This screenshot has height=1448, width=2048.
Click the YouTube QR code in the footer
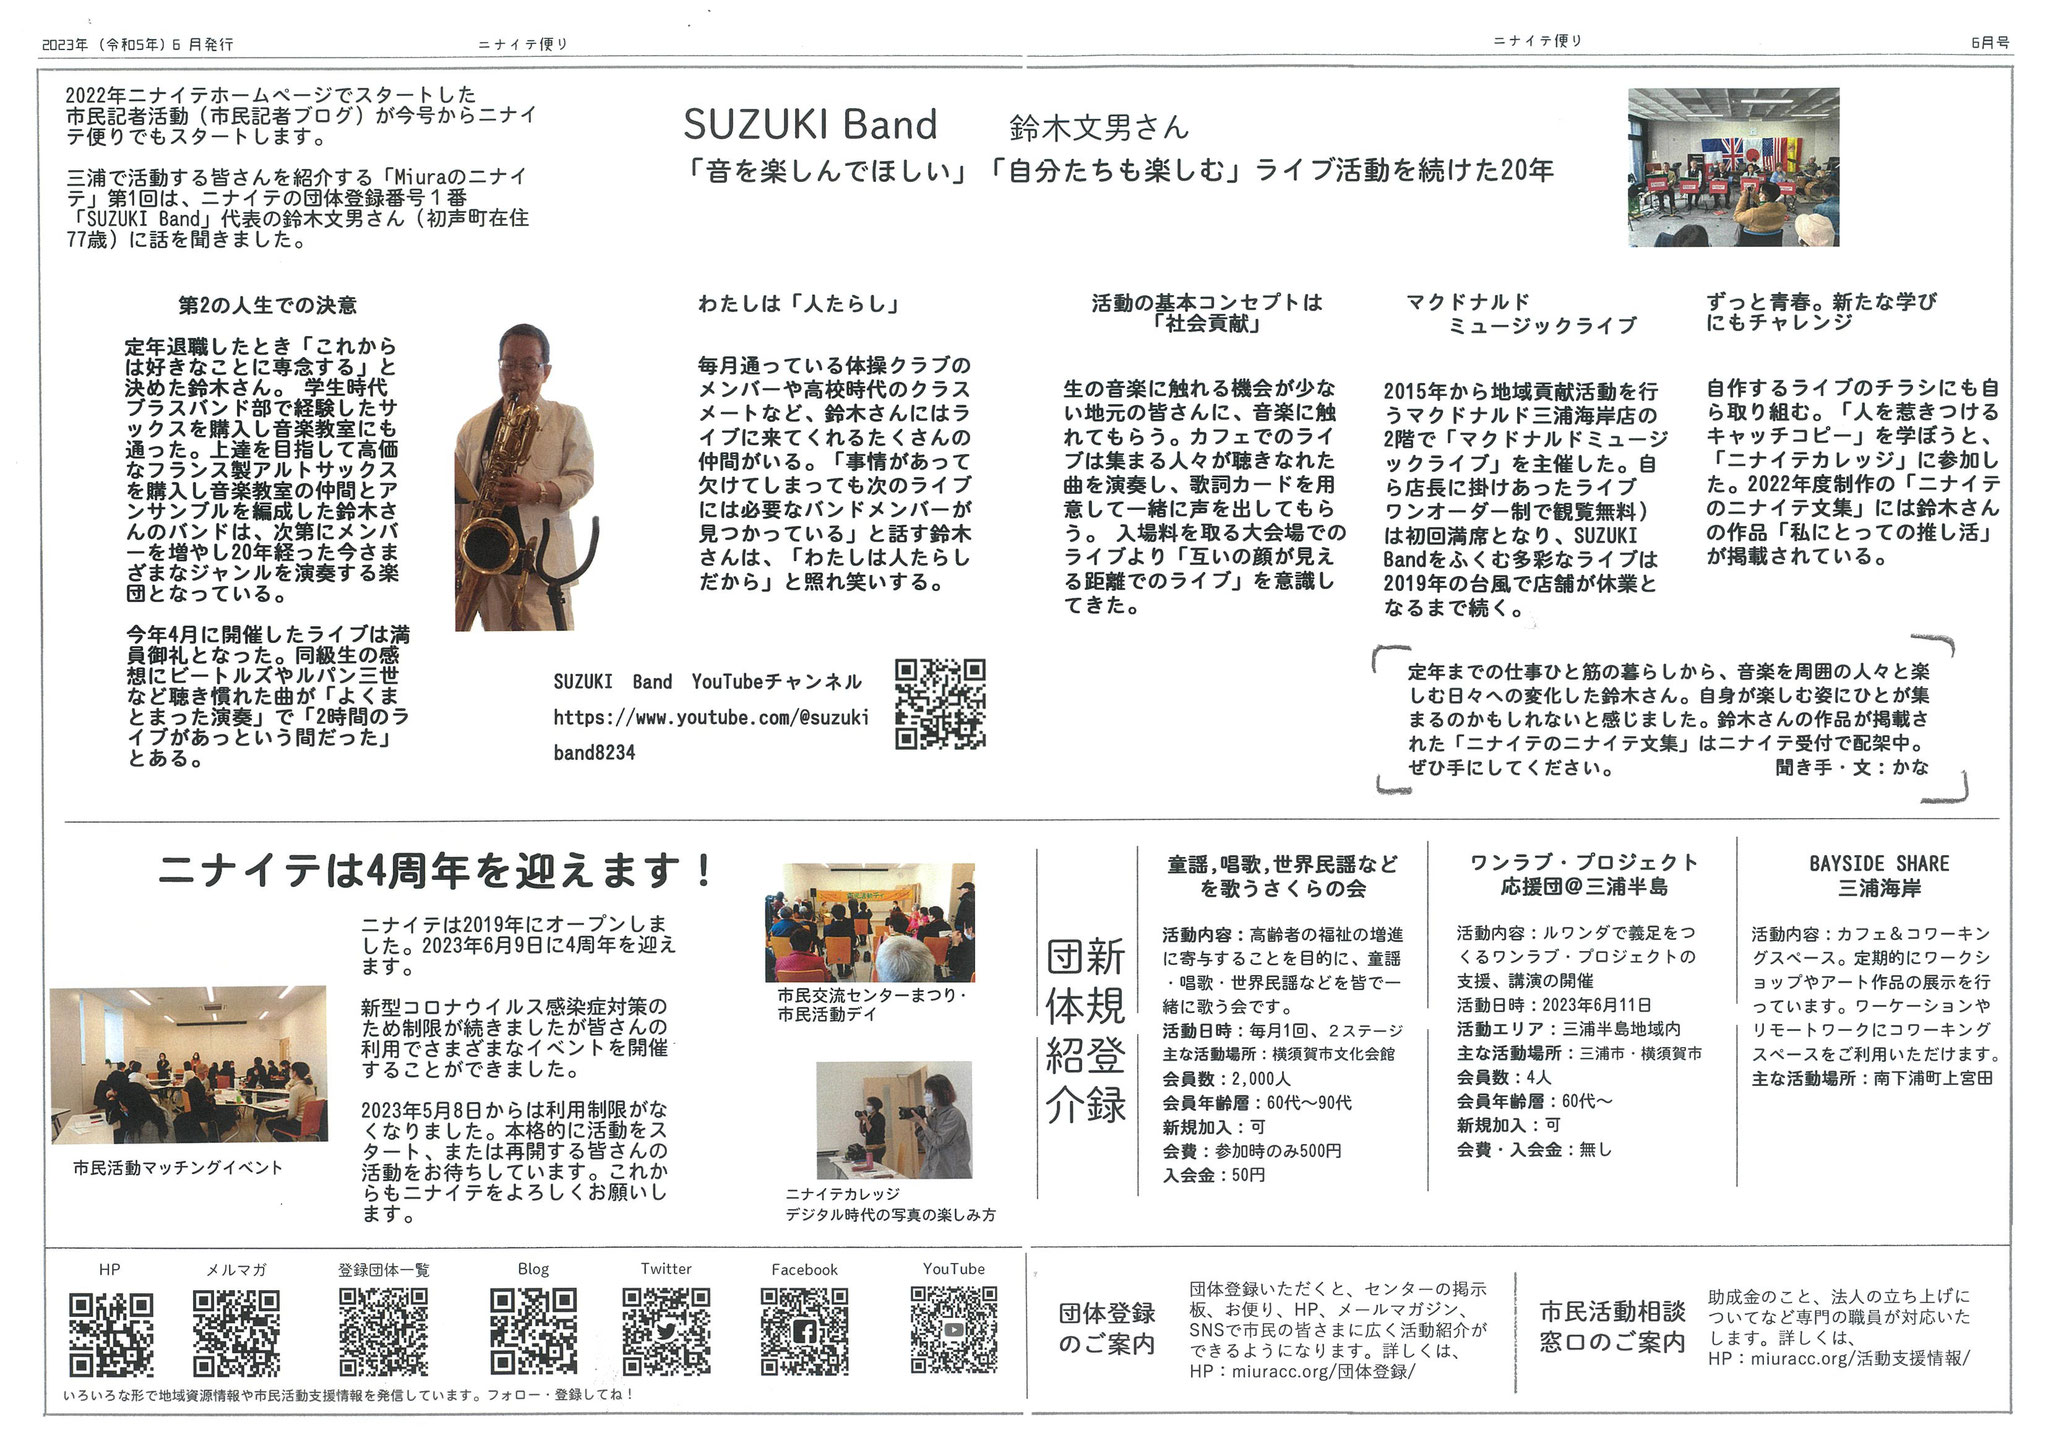pos(954,1330)
